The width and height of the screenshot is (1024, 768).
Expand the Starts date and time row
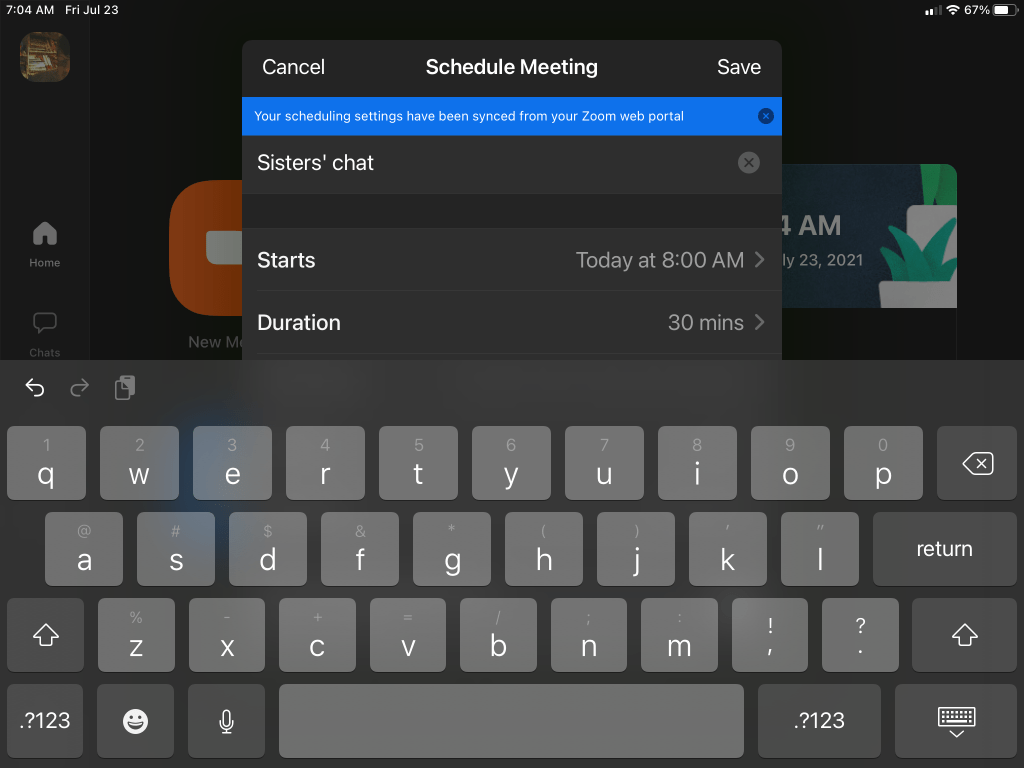point(511,260)
